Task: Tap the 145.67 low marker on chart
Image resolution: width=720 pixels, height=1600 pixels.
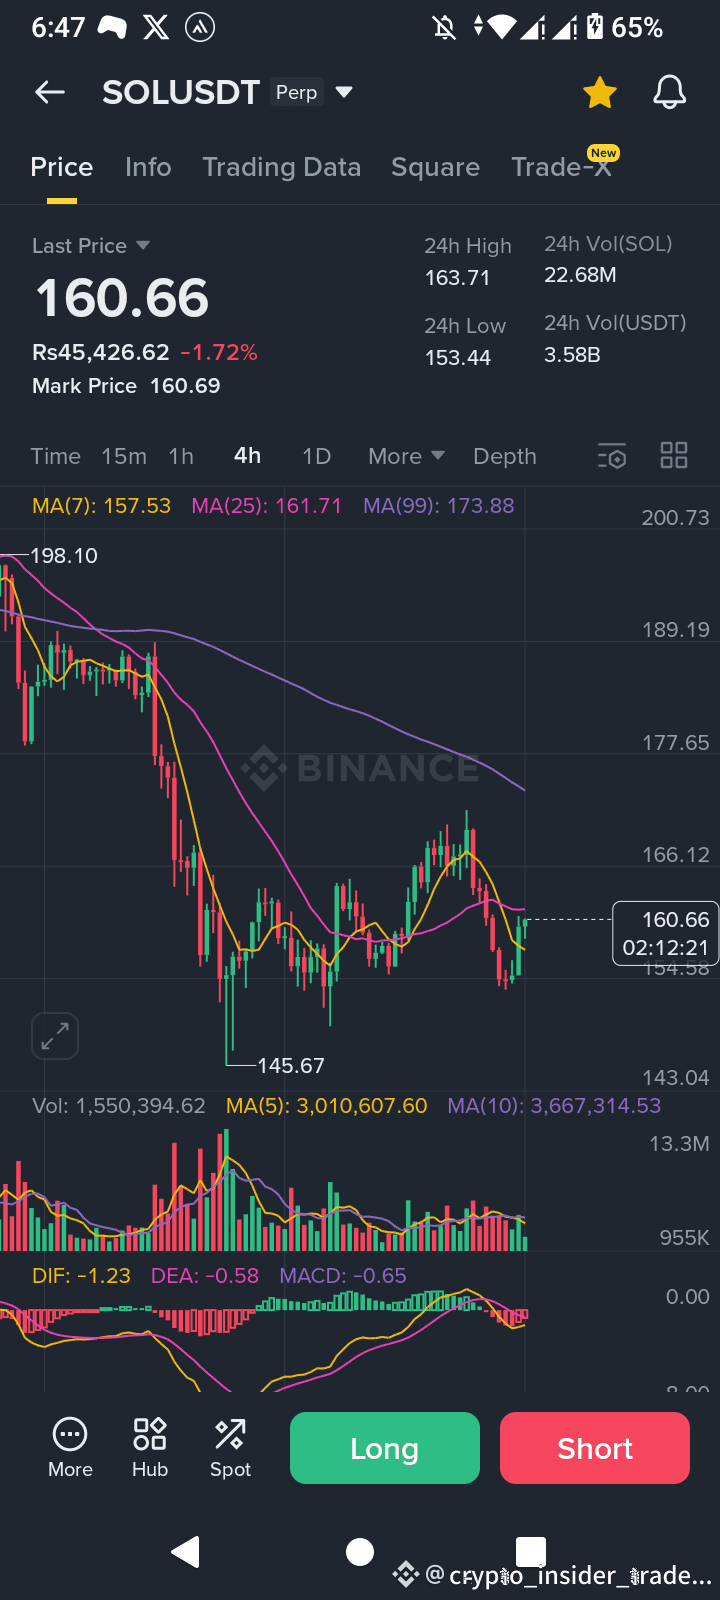Action: pos(291,1066)
